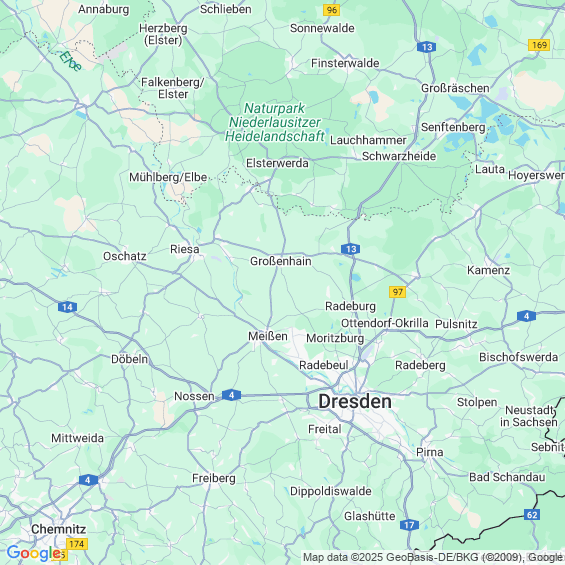Image resolution: width=565 pixels, height=565 pixels.
Task: Click the yellow 96 road shield near Sonnewalde
Action: (332, 10)
